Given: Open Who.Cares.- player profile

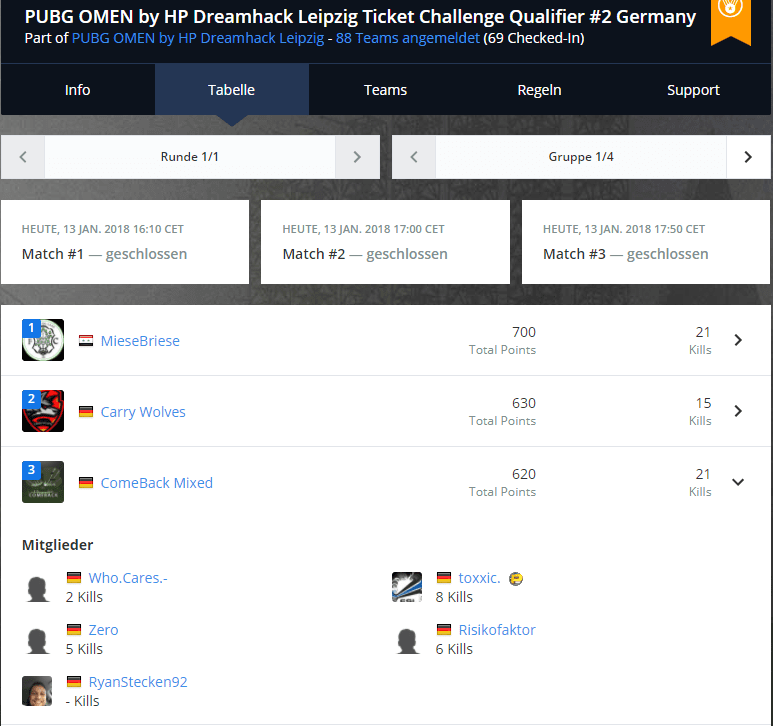Looking at the screenshot, I should tap(128, 578).
